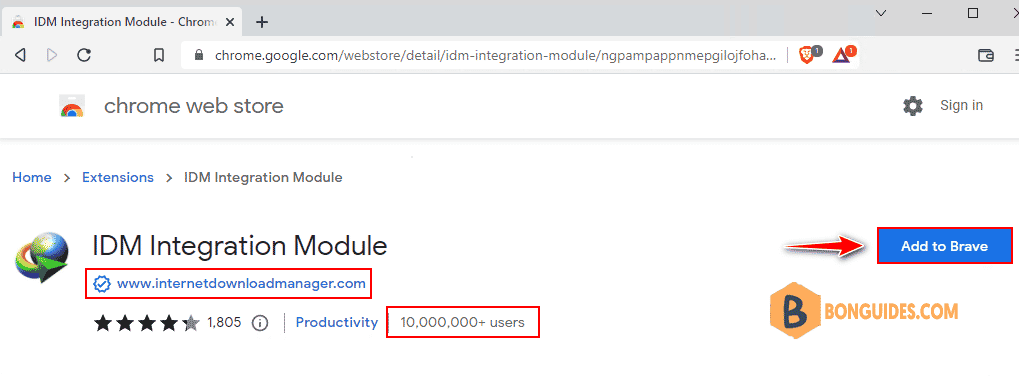Click the browser back arrow
The width and height of the screenshot is (1019, 376).
tap(20, 55)
